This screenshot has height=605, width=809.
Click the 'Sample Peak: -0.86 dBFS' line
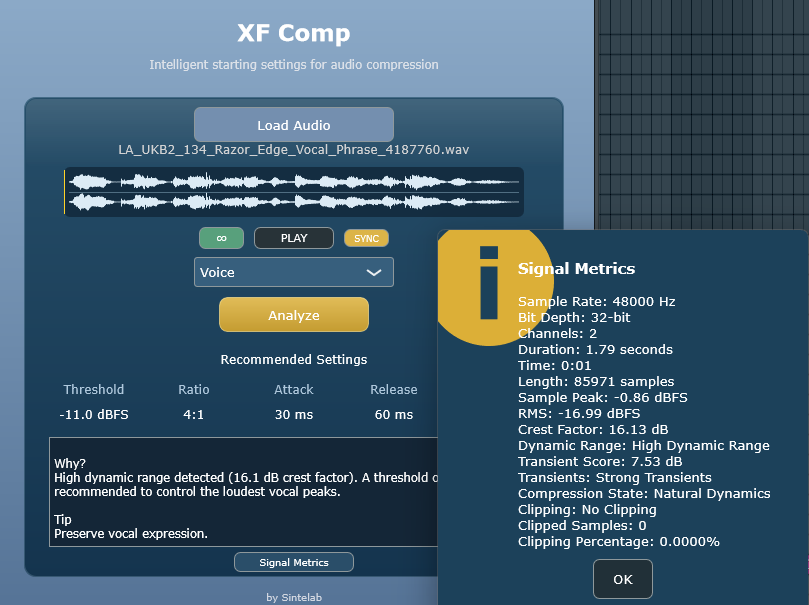click(603, 398)
